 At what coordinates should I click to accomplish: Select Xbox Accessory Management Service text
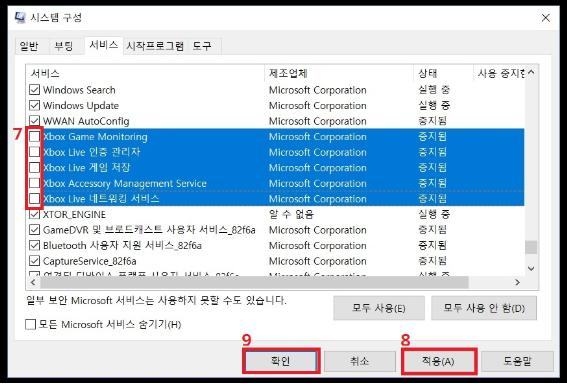[125, 183]
